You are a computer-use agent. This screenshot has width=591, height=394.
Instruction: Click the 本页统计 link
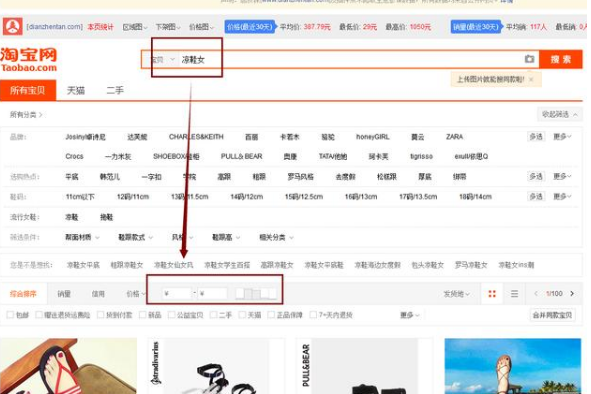pyautogui.click(x=100, y=27)
